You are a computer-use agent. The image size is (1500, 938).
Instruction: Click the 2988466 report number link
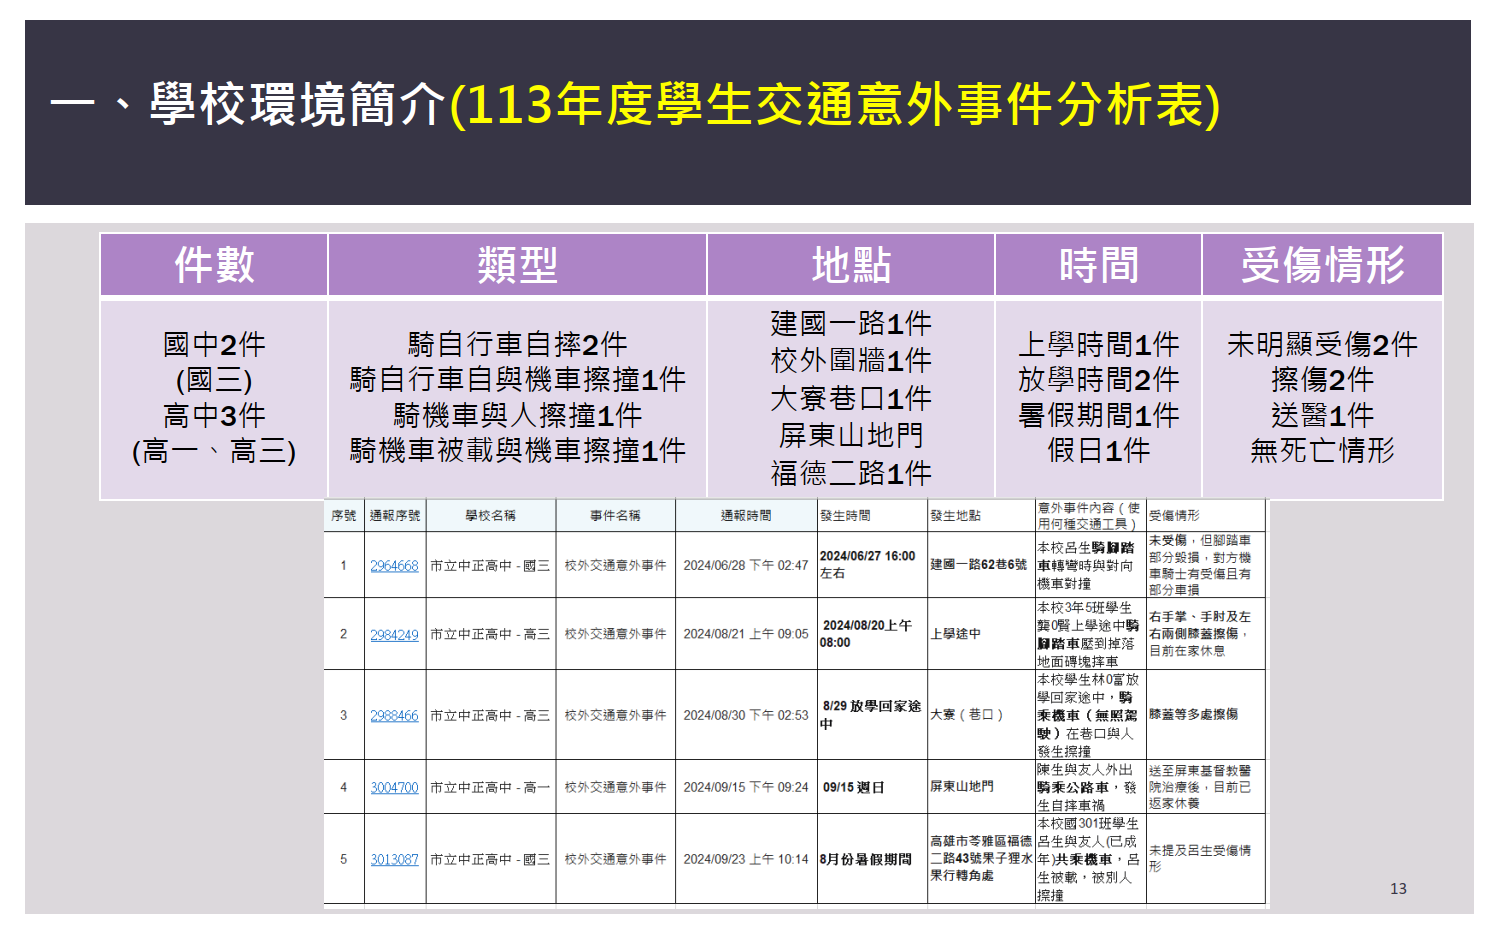(x=394, y=716)
